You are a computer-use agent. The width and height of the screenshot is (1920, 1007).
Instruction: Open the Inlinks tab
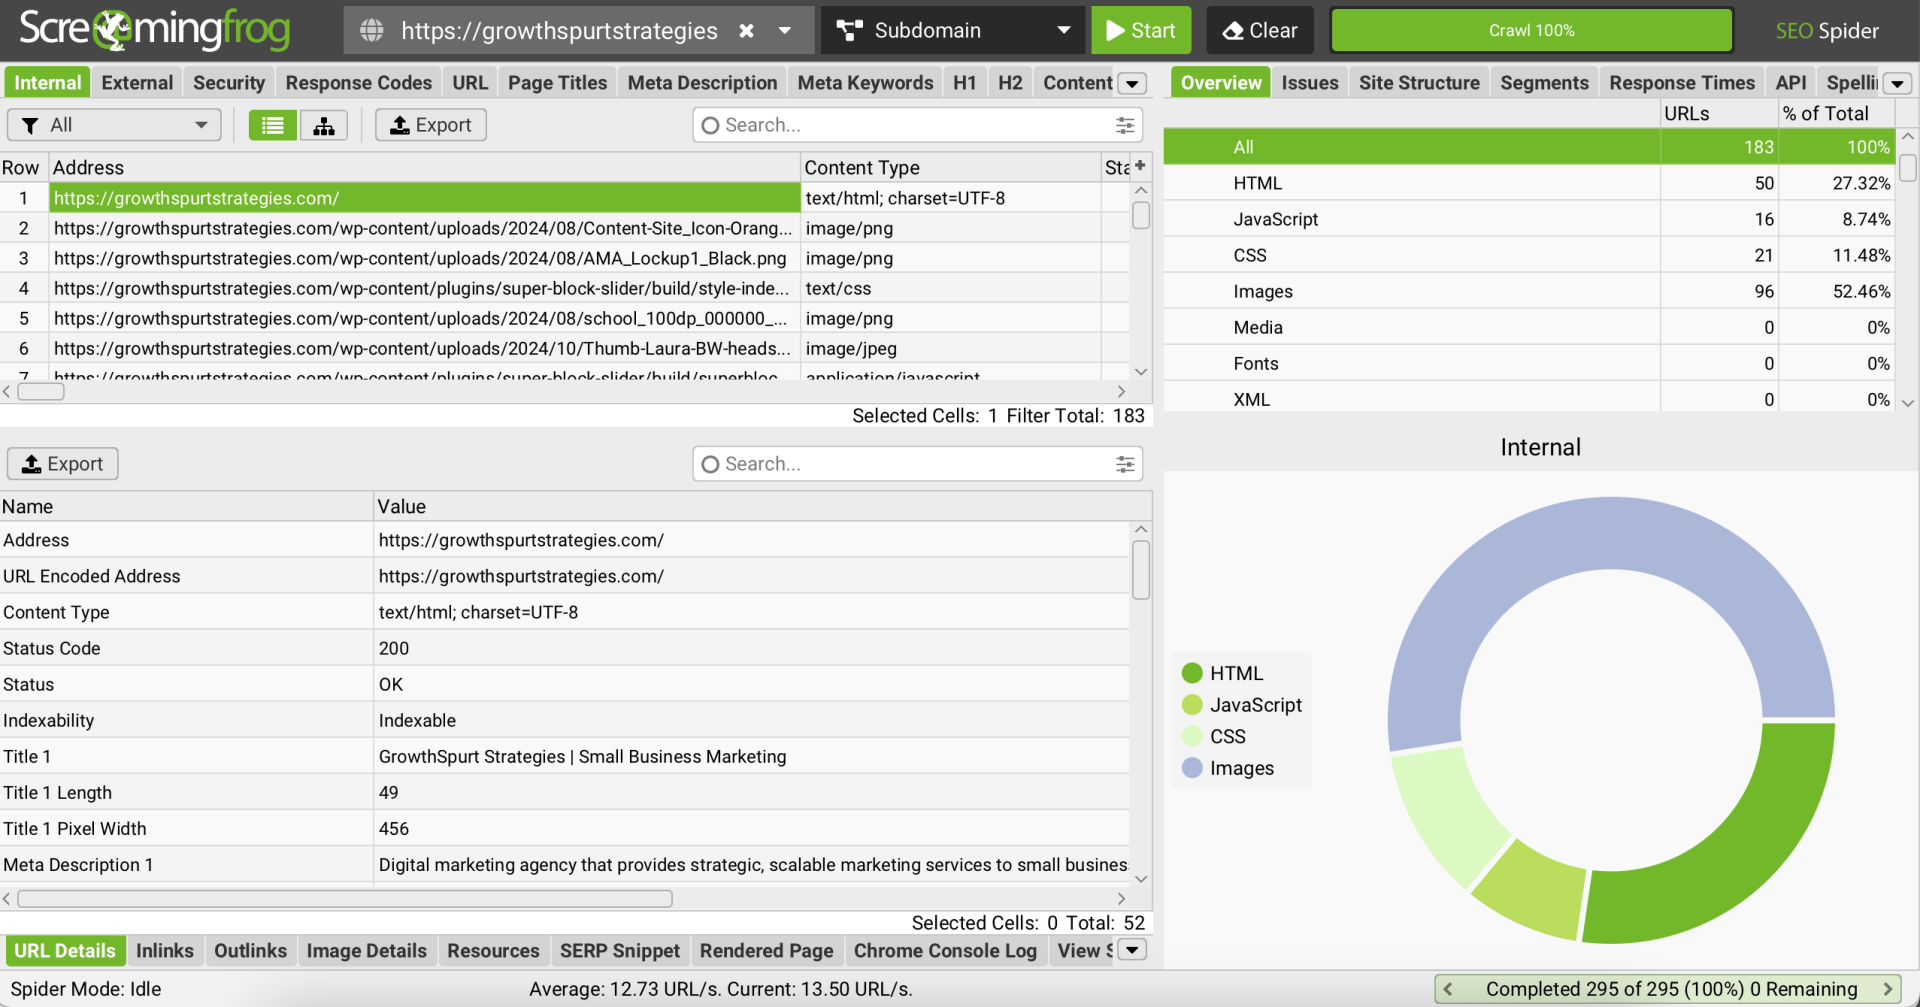pos(165,951)
